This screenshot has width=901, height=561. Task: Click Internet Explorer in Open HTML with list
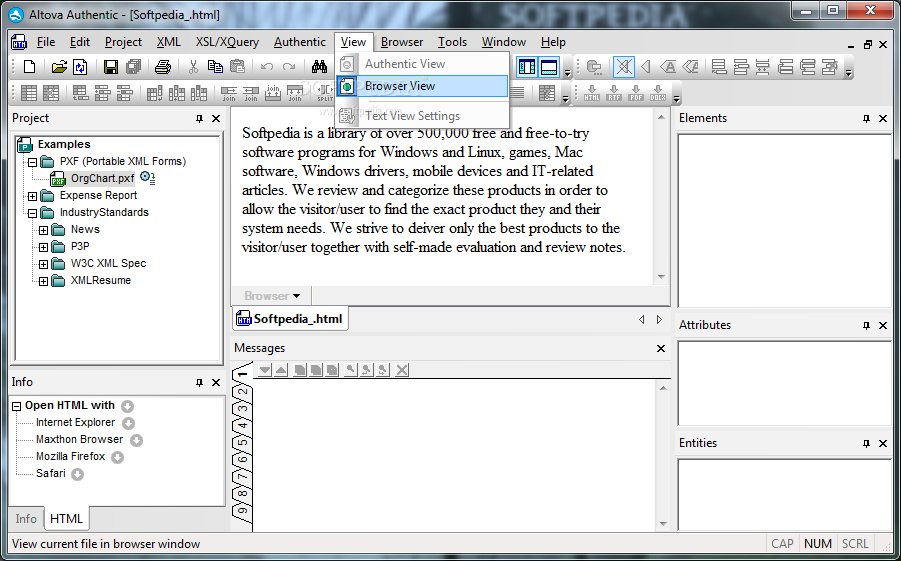(x=75, y=422)
